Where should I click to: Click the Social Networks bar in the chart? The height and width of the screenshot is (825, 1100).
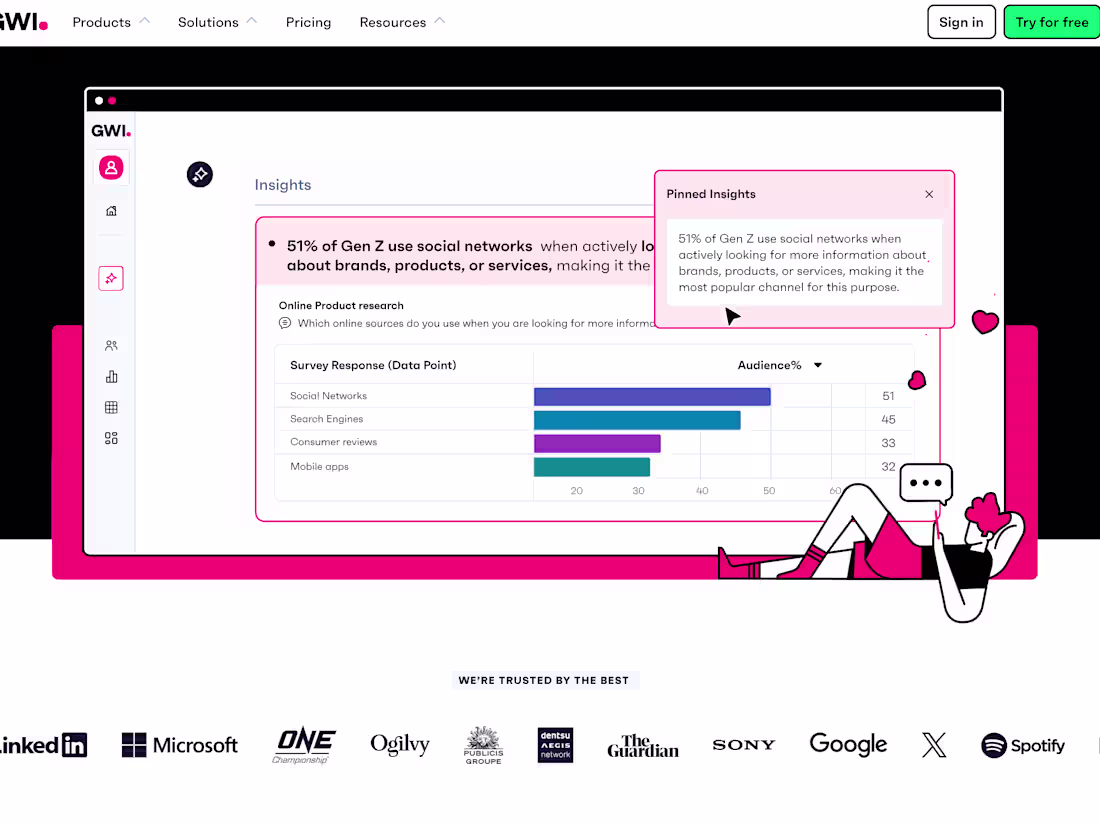pyautogui.click(x=650, y=395)
